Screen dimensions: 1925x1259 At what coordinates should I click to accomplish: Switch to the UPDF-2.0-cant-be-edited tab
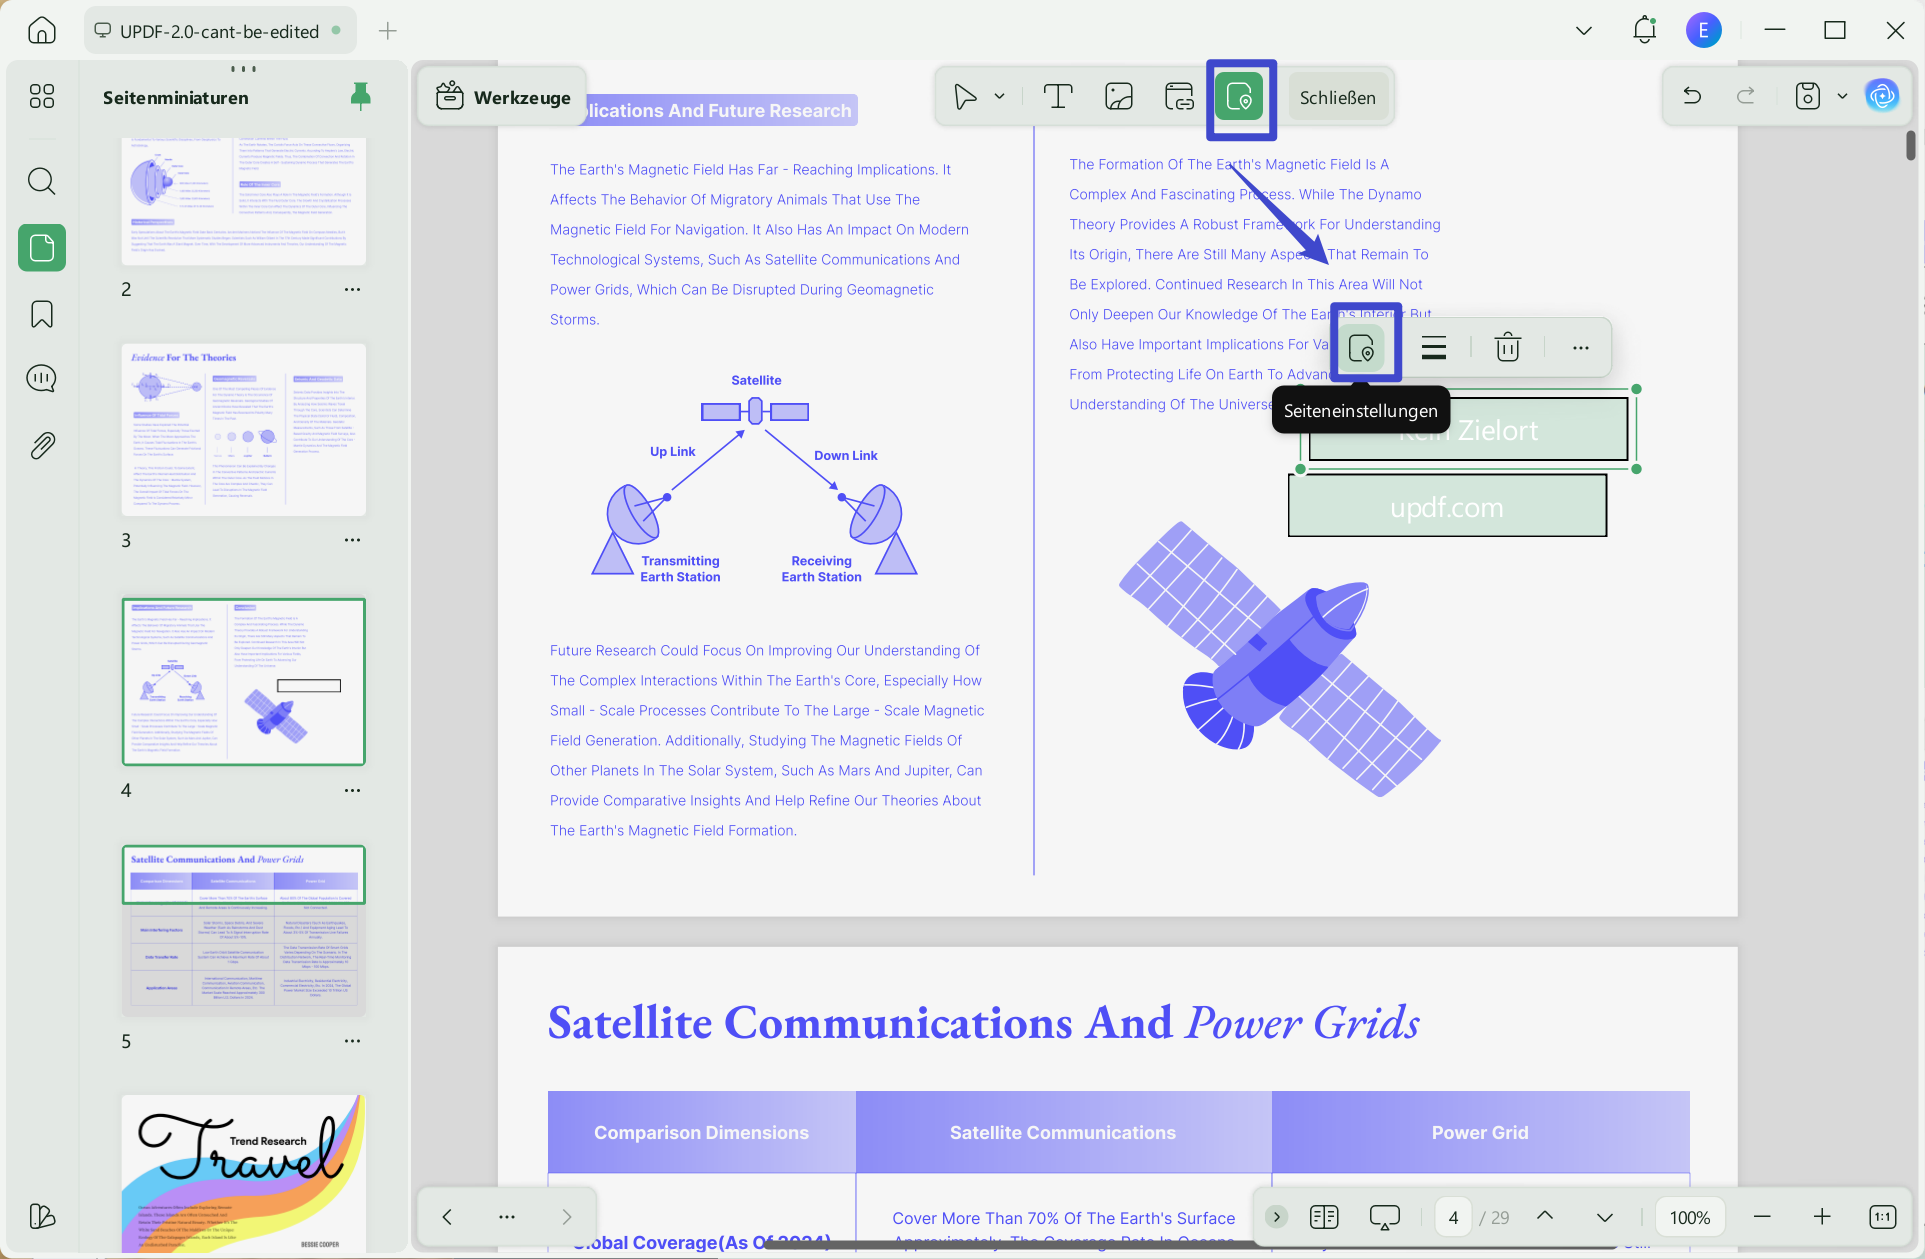(218, 31)
